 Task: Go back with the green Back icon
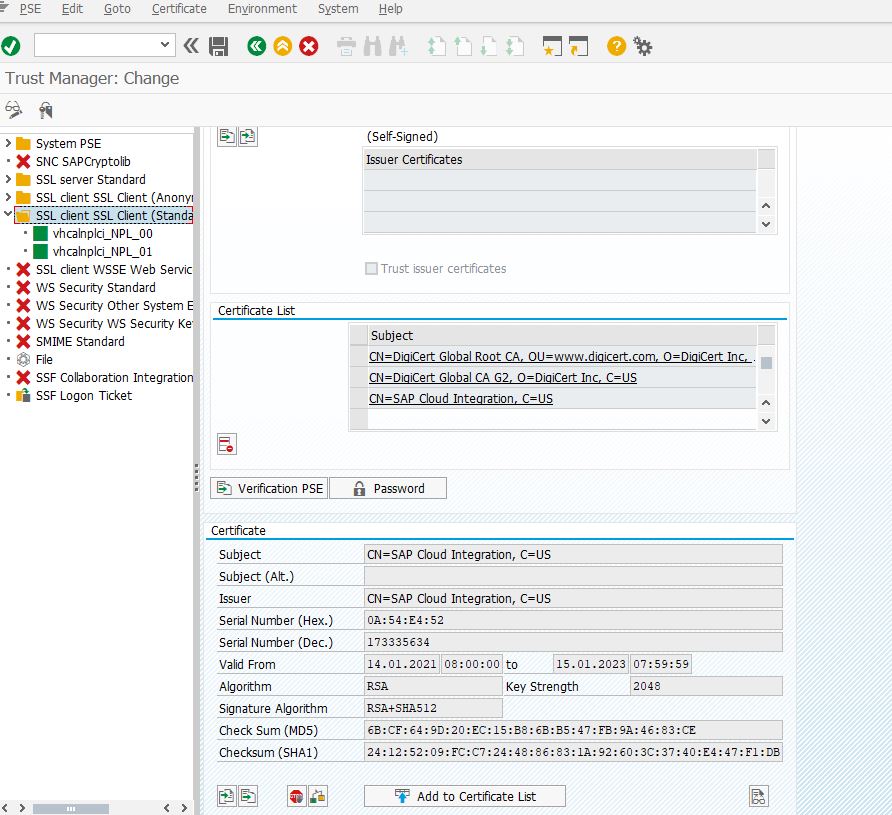coord(257,46)
